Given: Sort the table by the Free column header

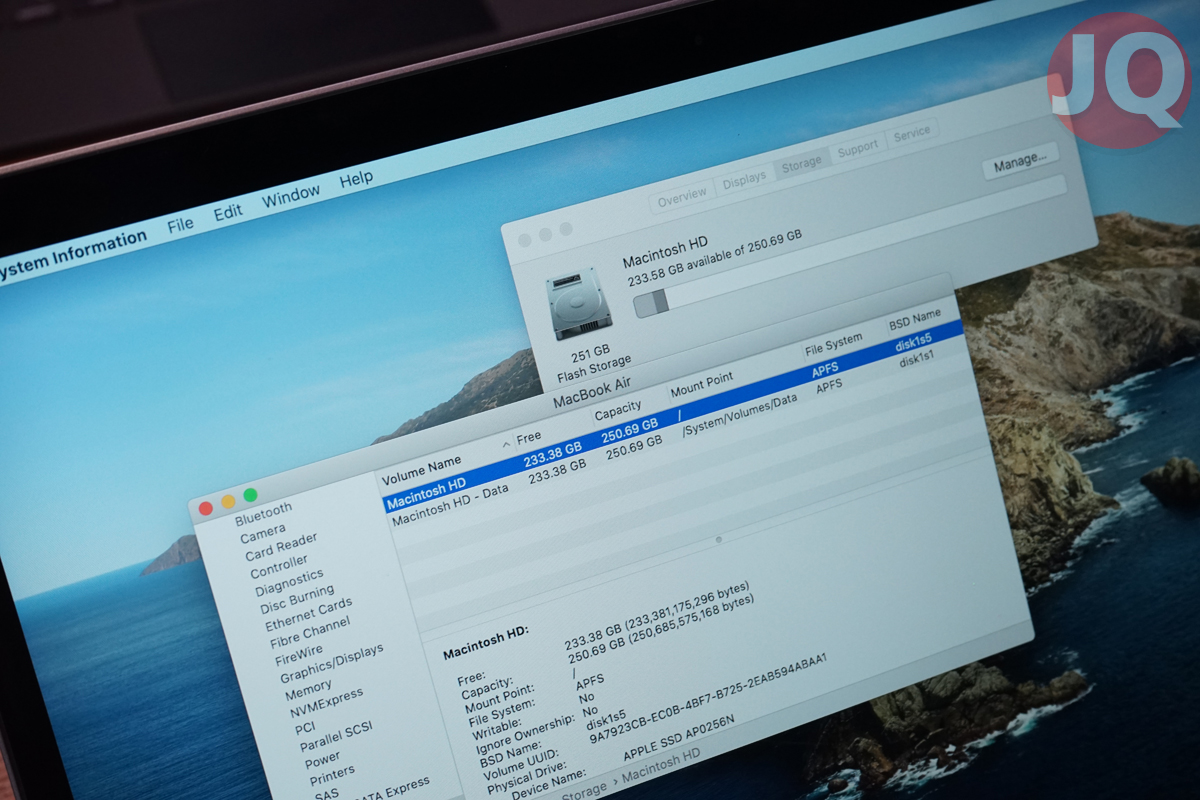Looking at the screenshot, I should [529, 438].
